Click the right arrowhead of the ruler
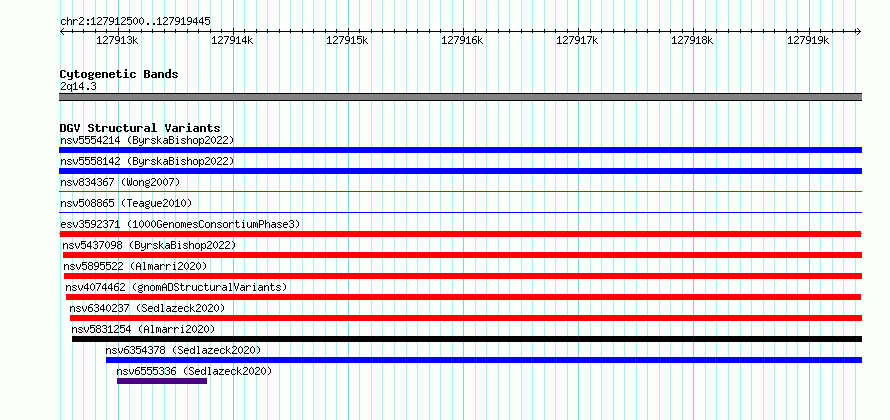 pos(859,32)
